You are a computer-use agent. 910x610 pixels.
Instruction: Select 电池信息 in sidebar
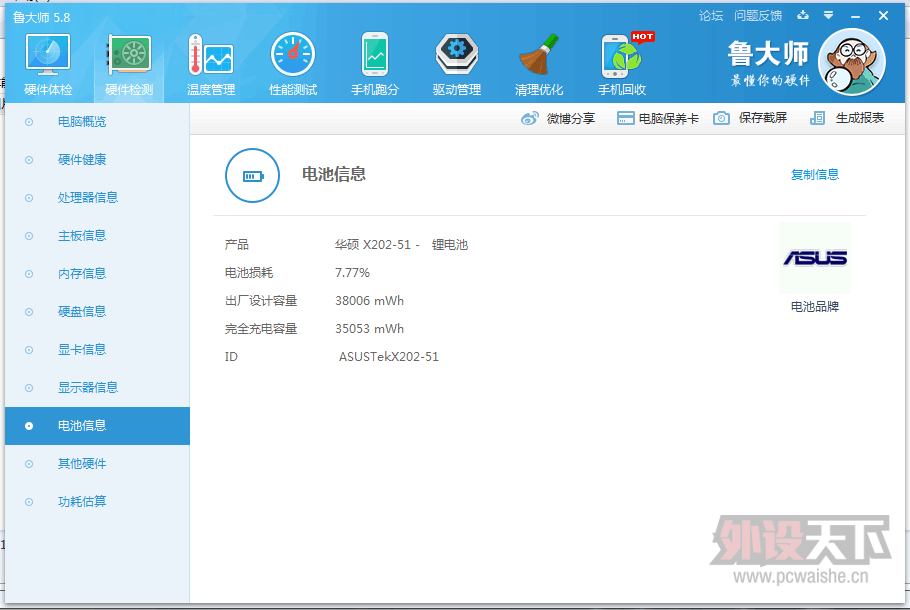[98, 426]
